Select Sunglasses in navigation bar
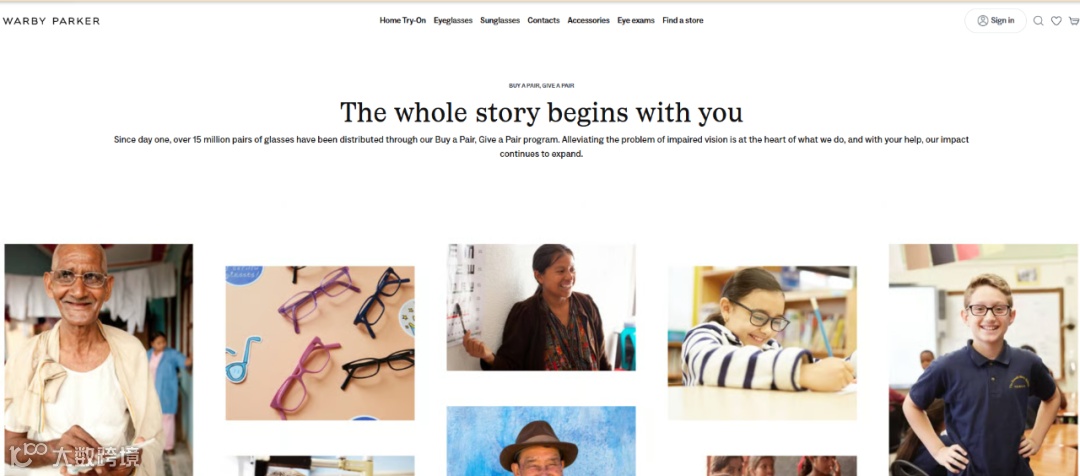This screenshot has width=1080, height=476. pos(500,21)
